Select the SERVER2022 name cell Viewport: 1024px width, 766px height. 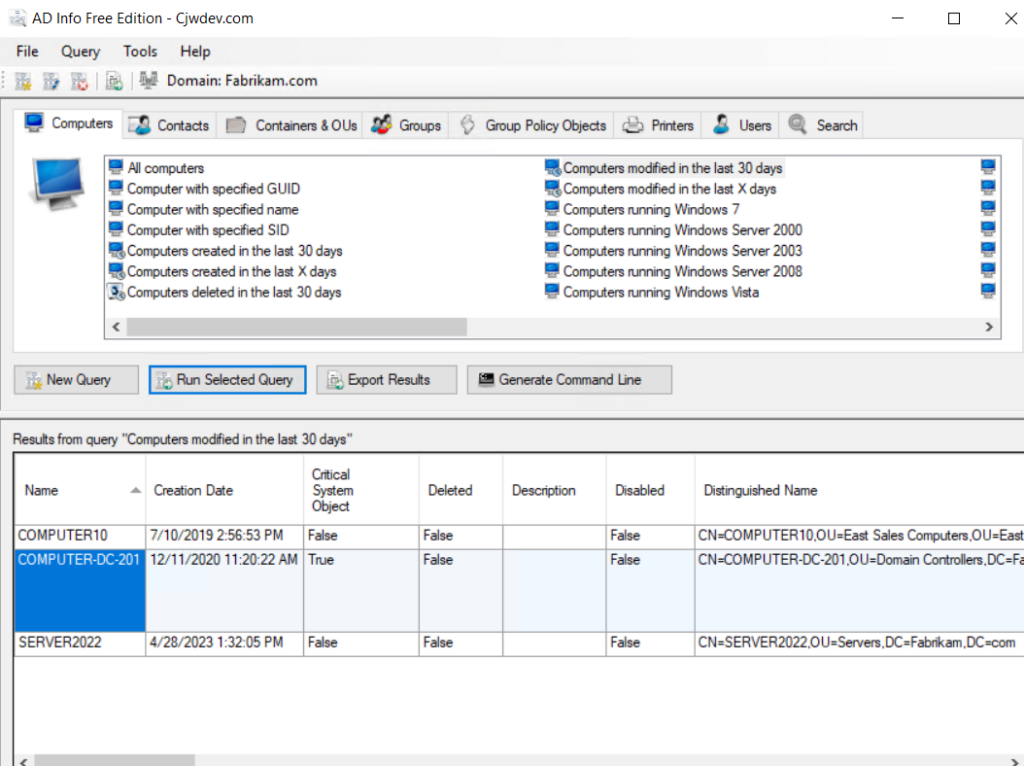(80, 643)
